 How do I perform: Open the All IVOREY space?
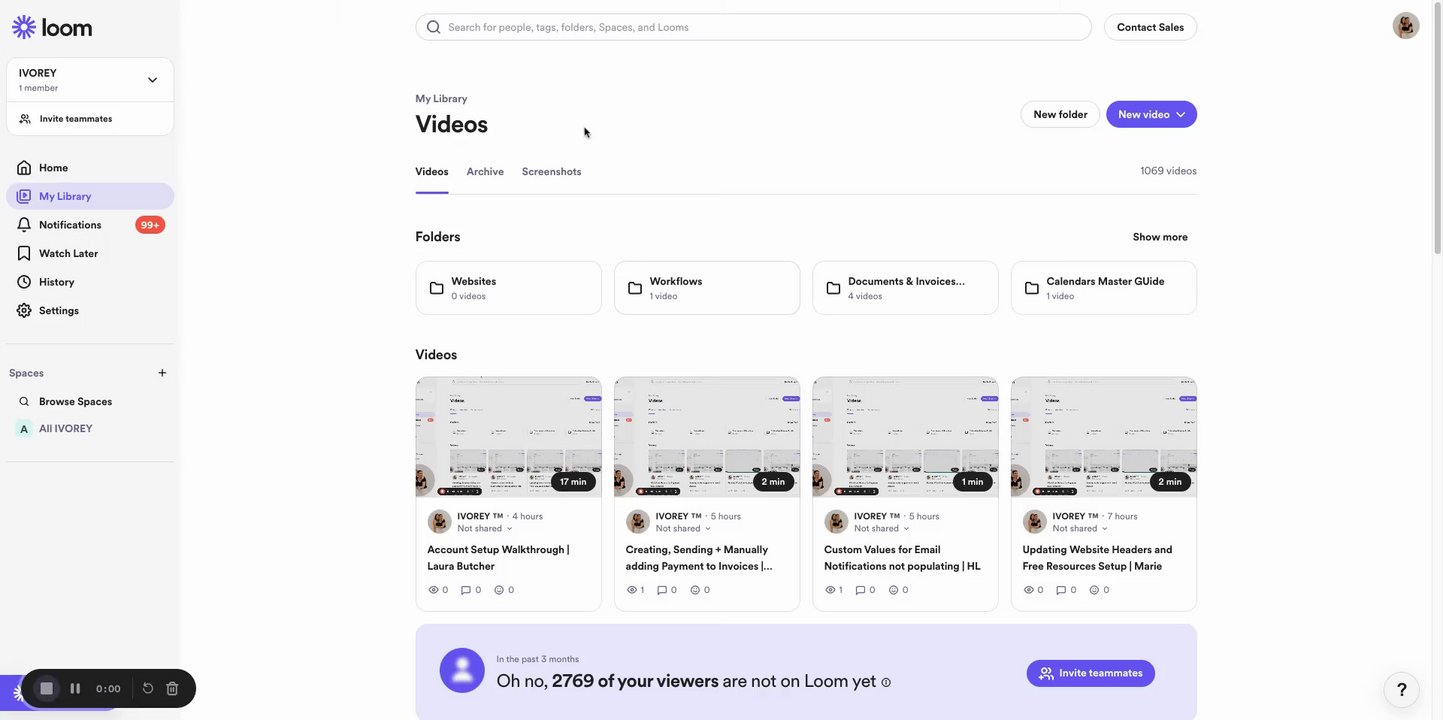pos(90,429)
